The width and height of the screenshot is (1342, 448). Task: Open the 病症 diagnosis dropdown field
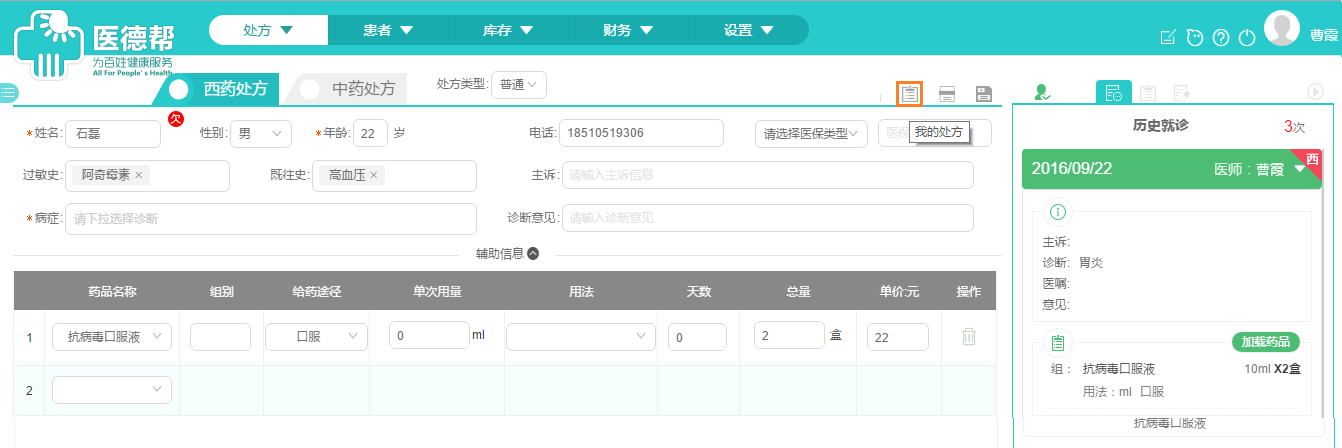pos(271,218)
